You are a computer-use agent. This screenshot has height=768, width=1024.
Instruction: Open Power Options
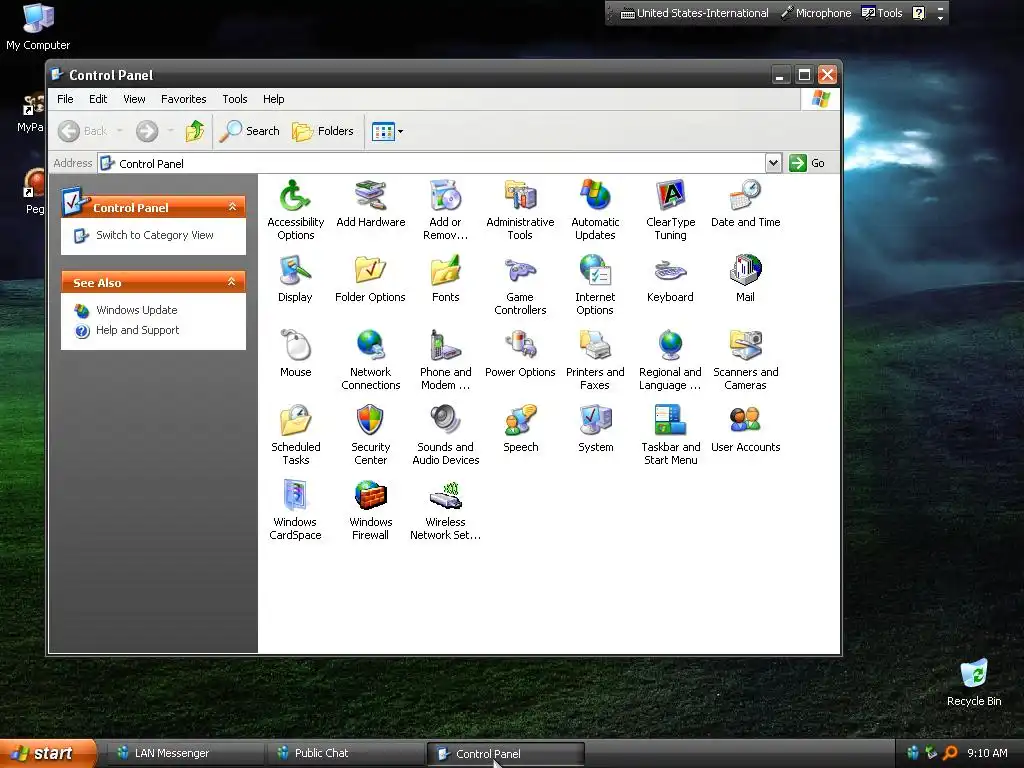pyautogui.click(x=520, y=353)
